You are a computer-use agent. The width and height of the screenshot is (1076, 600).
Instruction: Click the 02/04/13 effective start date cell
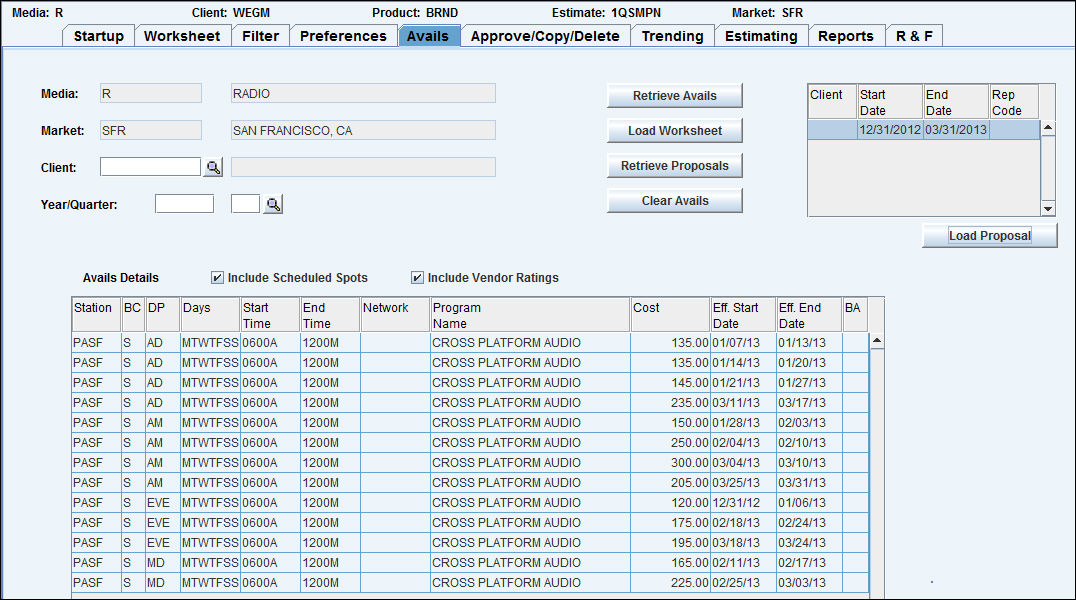(x=743, y=442)
